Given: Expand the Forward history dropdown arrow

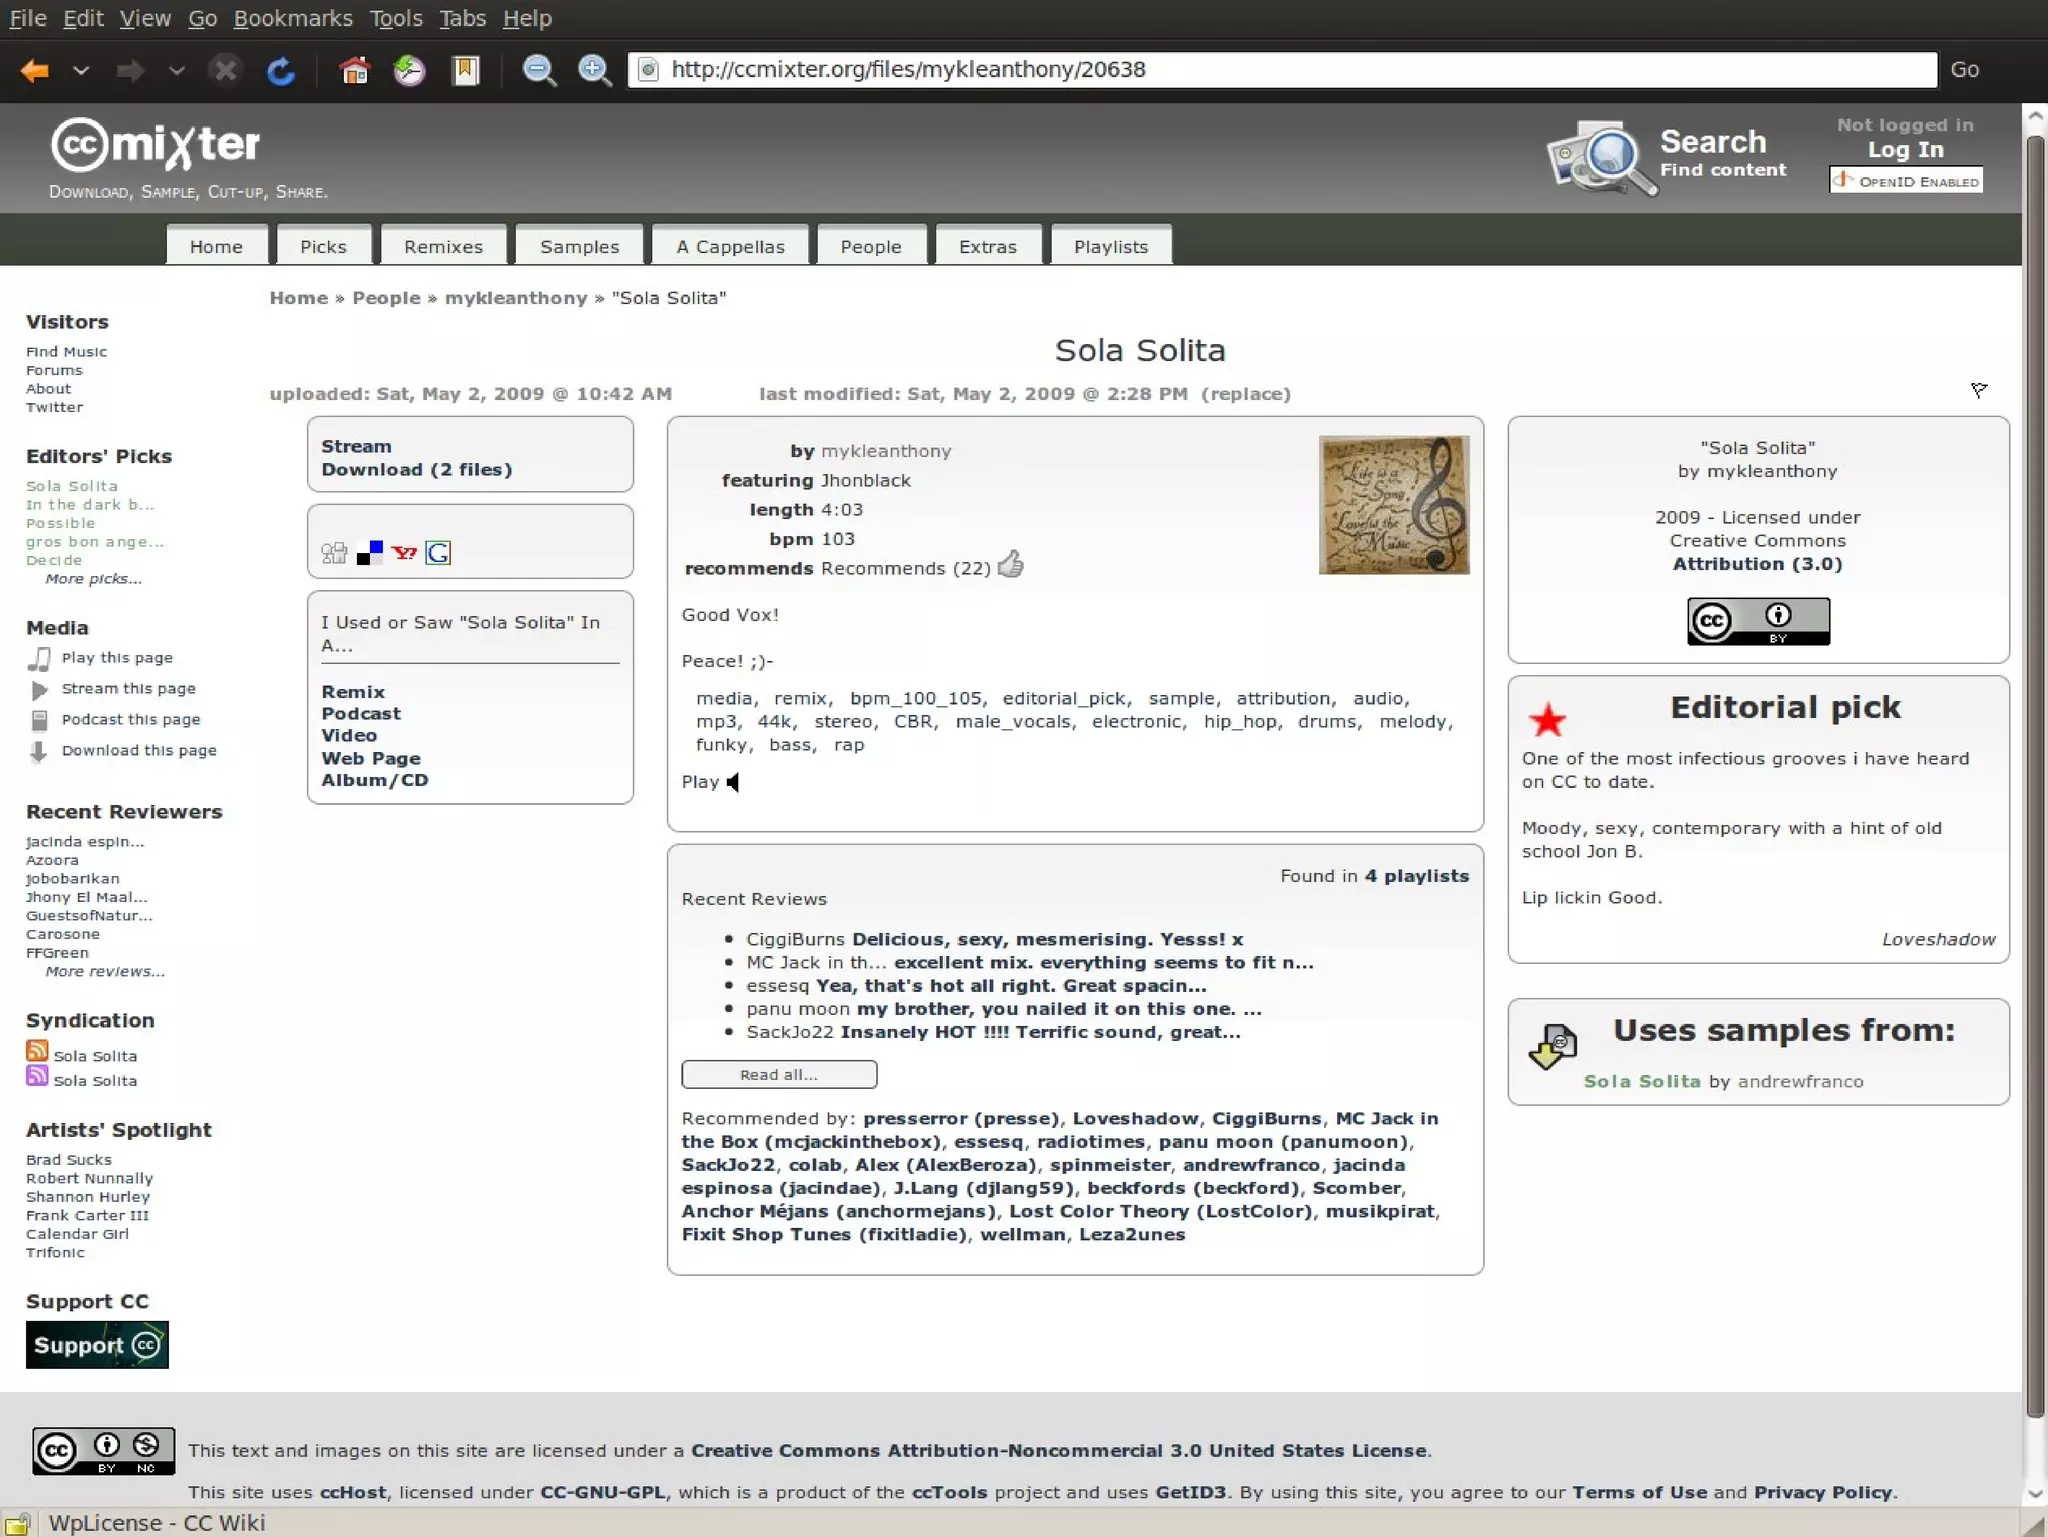Looking at the screenshot, I should pyautogui.click(x=176, y=70).
